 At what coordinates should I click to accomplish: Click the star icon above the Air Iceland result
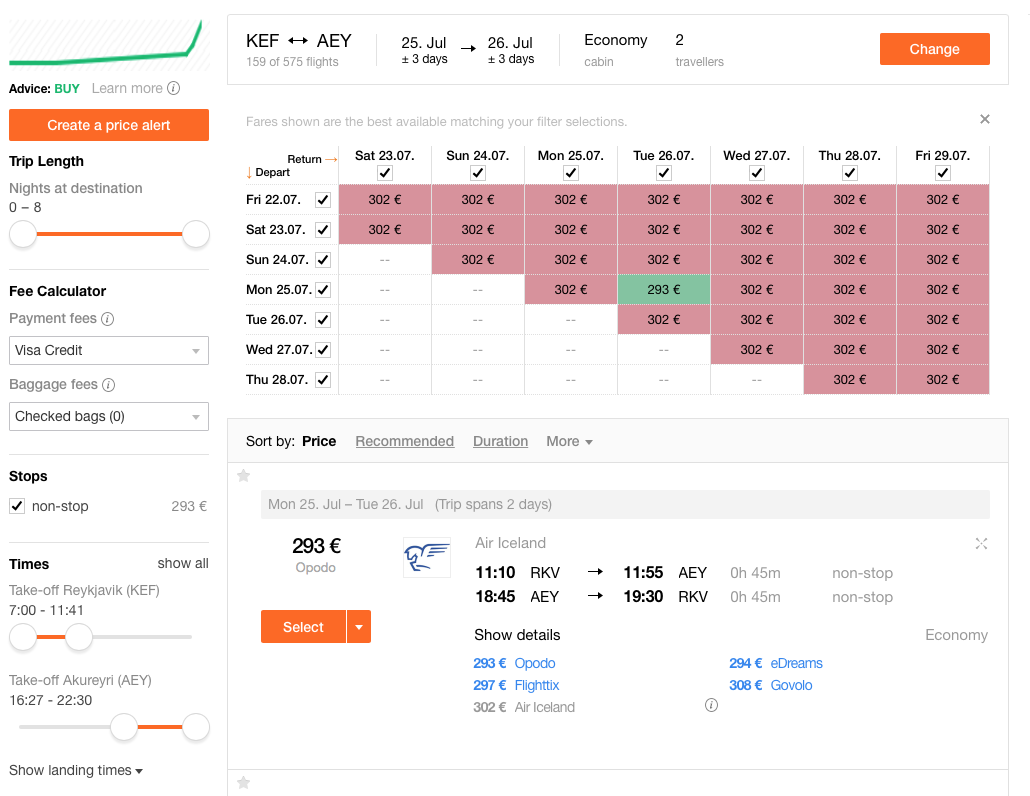click(x=243, y=476)
